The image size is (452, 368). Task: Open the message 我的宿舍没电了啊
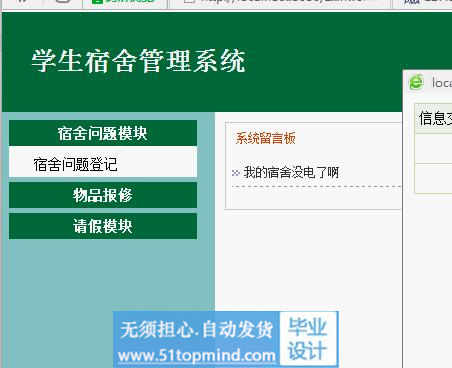(291, 173)
